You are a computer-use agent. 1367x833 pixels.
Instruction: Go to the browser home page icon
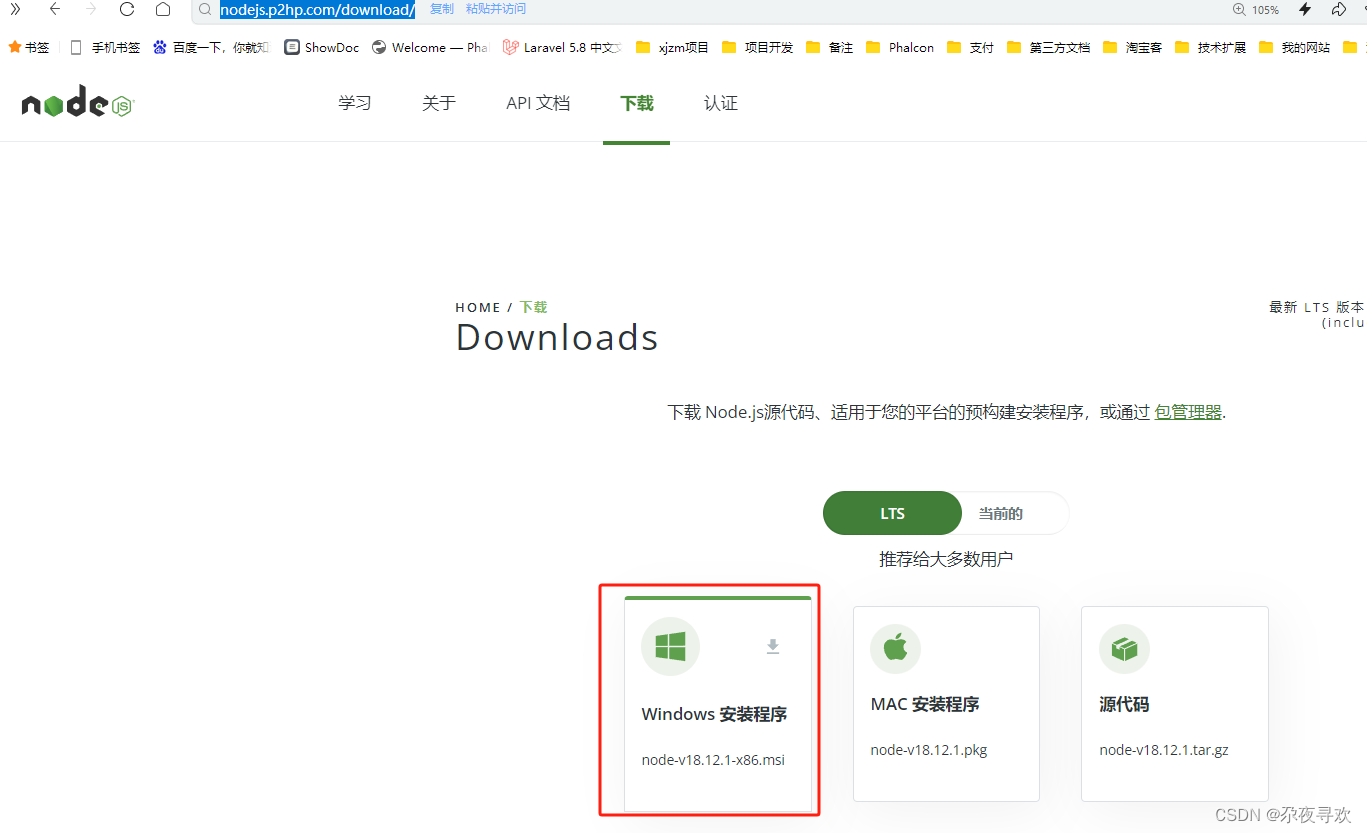pyautogui.click(x=163, y=9)
